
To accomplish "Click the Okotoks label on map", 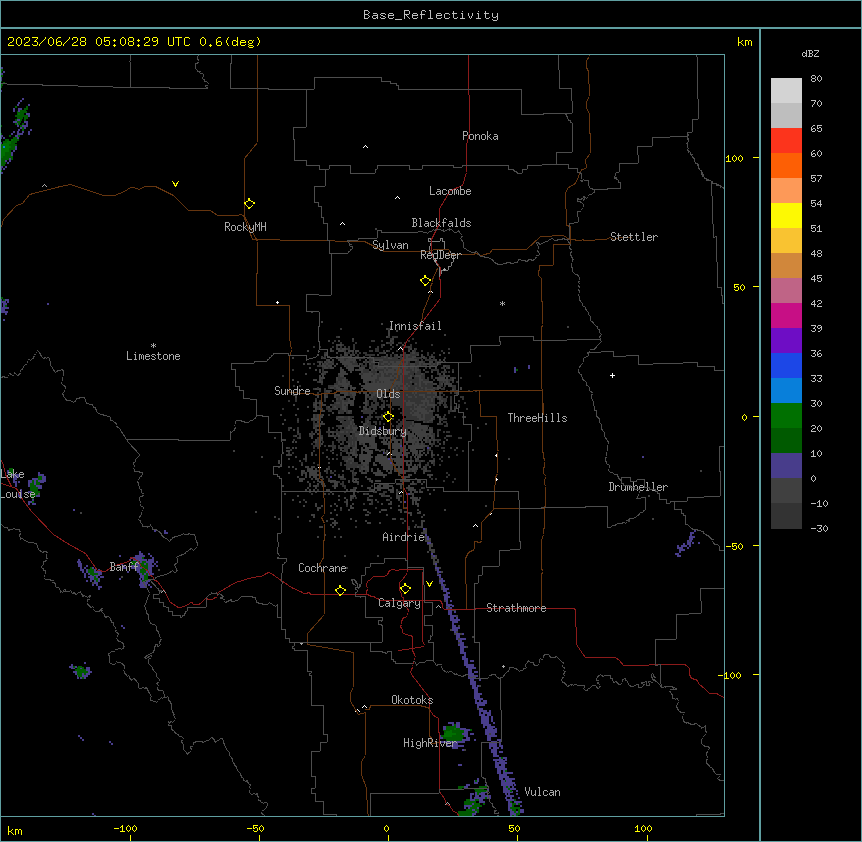I will pos(412,700).
